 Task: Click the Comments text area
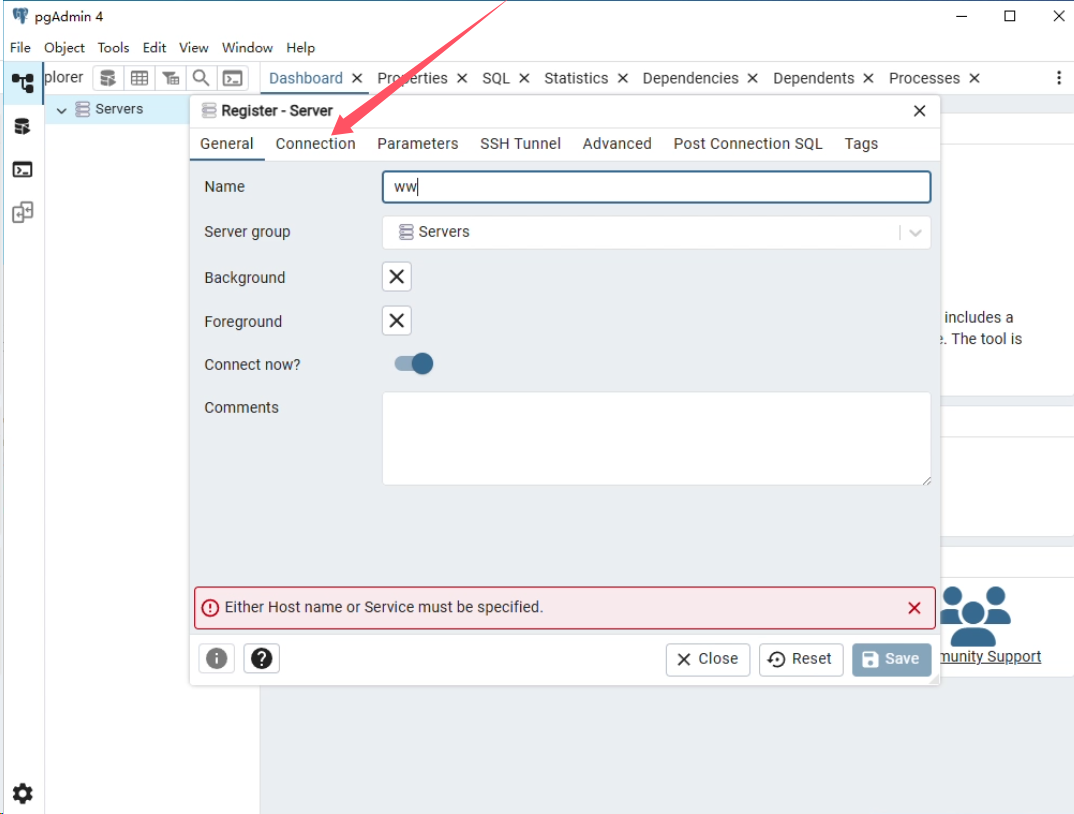coord(656,439)
